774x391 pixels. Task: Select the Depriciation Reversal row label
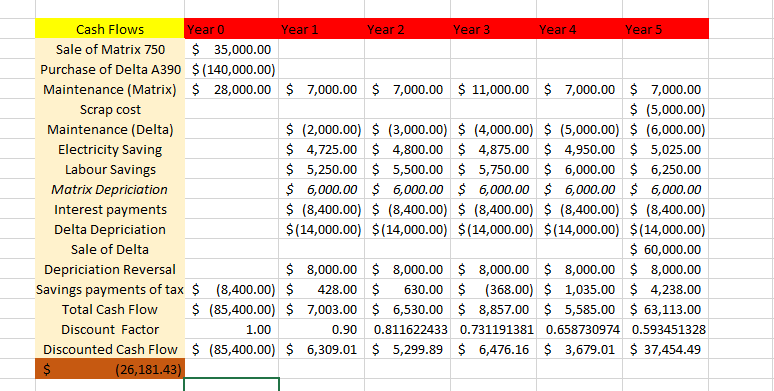(x=110, y=270)
